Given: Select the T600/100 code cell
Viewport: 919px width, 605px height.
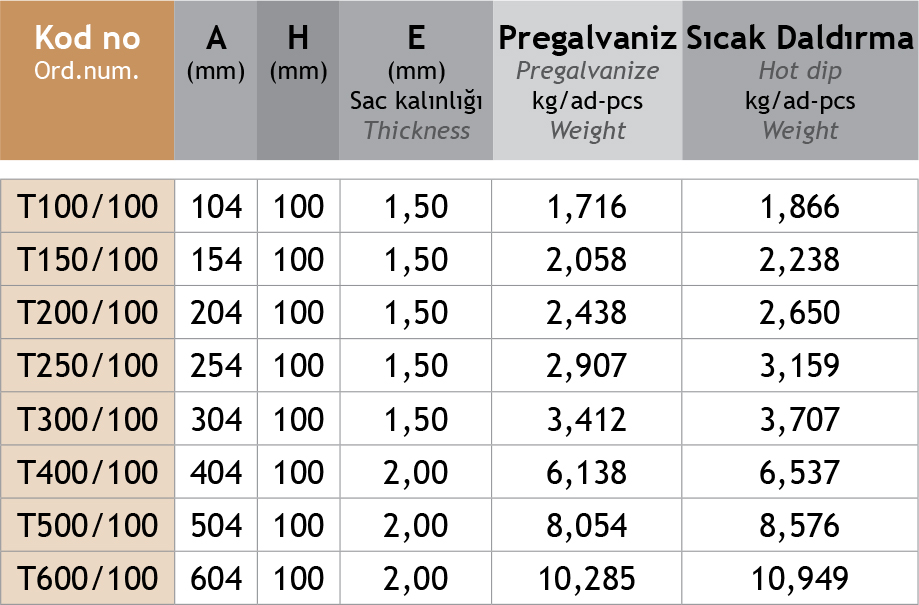Looking at the screenshot, I should [x=88, y=578].
